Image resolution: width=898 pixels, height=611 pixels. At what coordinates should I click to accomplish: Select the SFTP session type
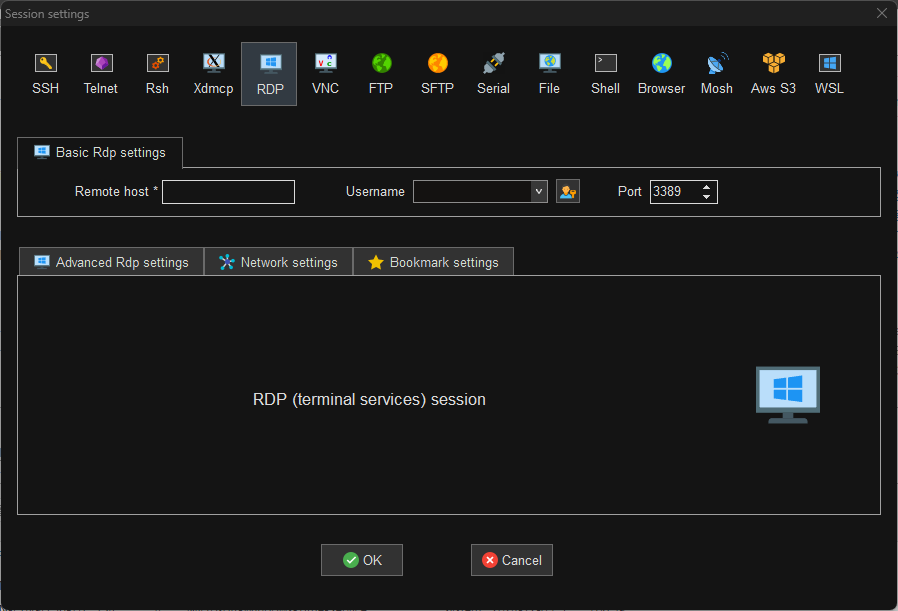(437, 72)
